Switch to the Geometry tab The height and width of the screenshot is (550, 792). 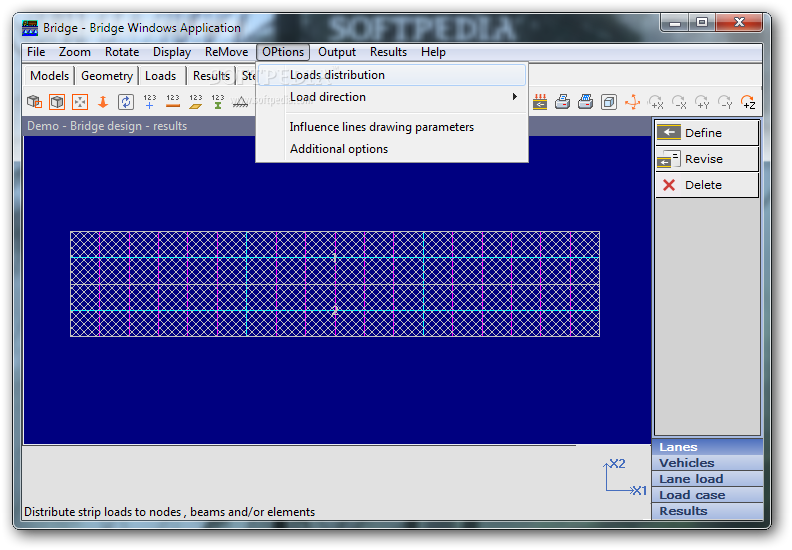107,76
